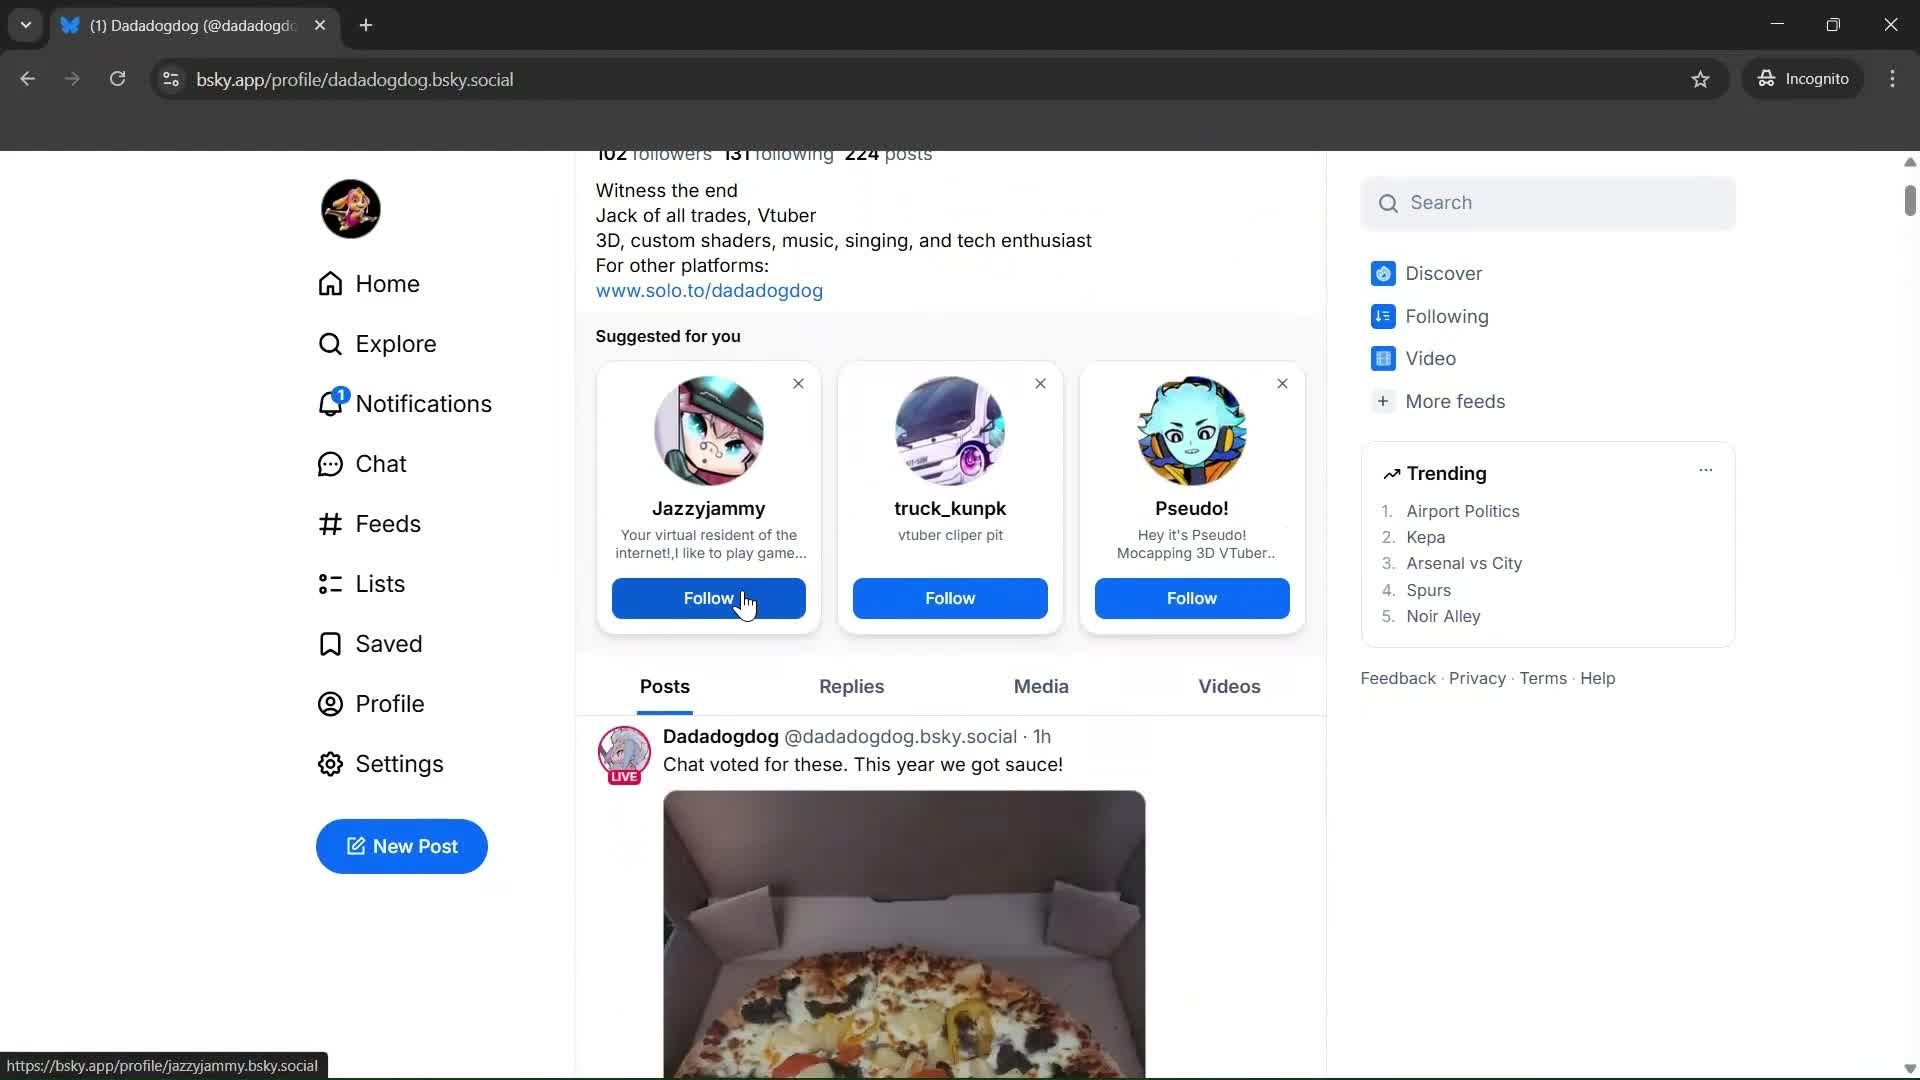Switch to the Replies tab
Viewport: 1920px width, 1080px height.
851,687
